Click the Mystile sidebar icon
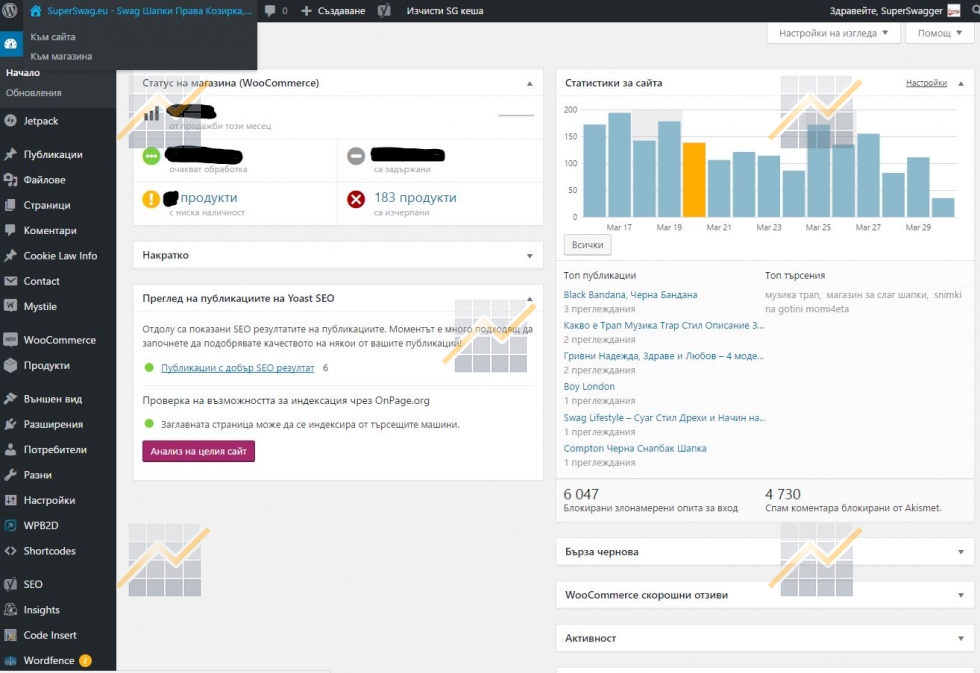 click(x=10, y=306)
